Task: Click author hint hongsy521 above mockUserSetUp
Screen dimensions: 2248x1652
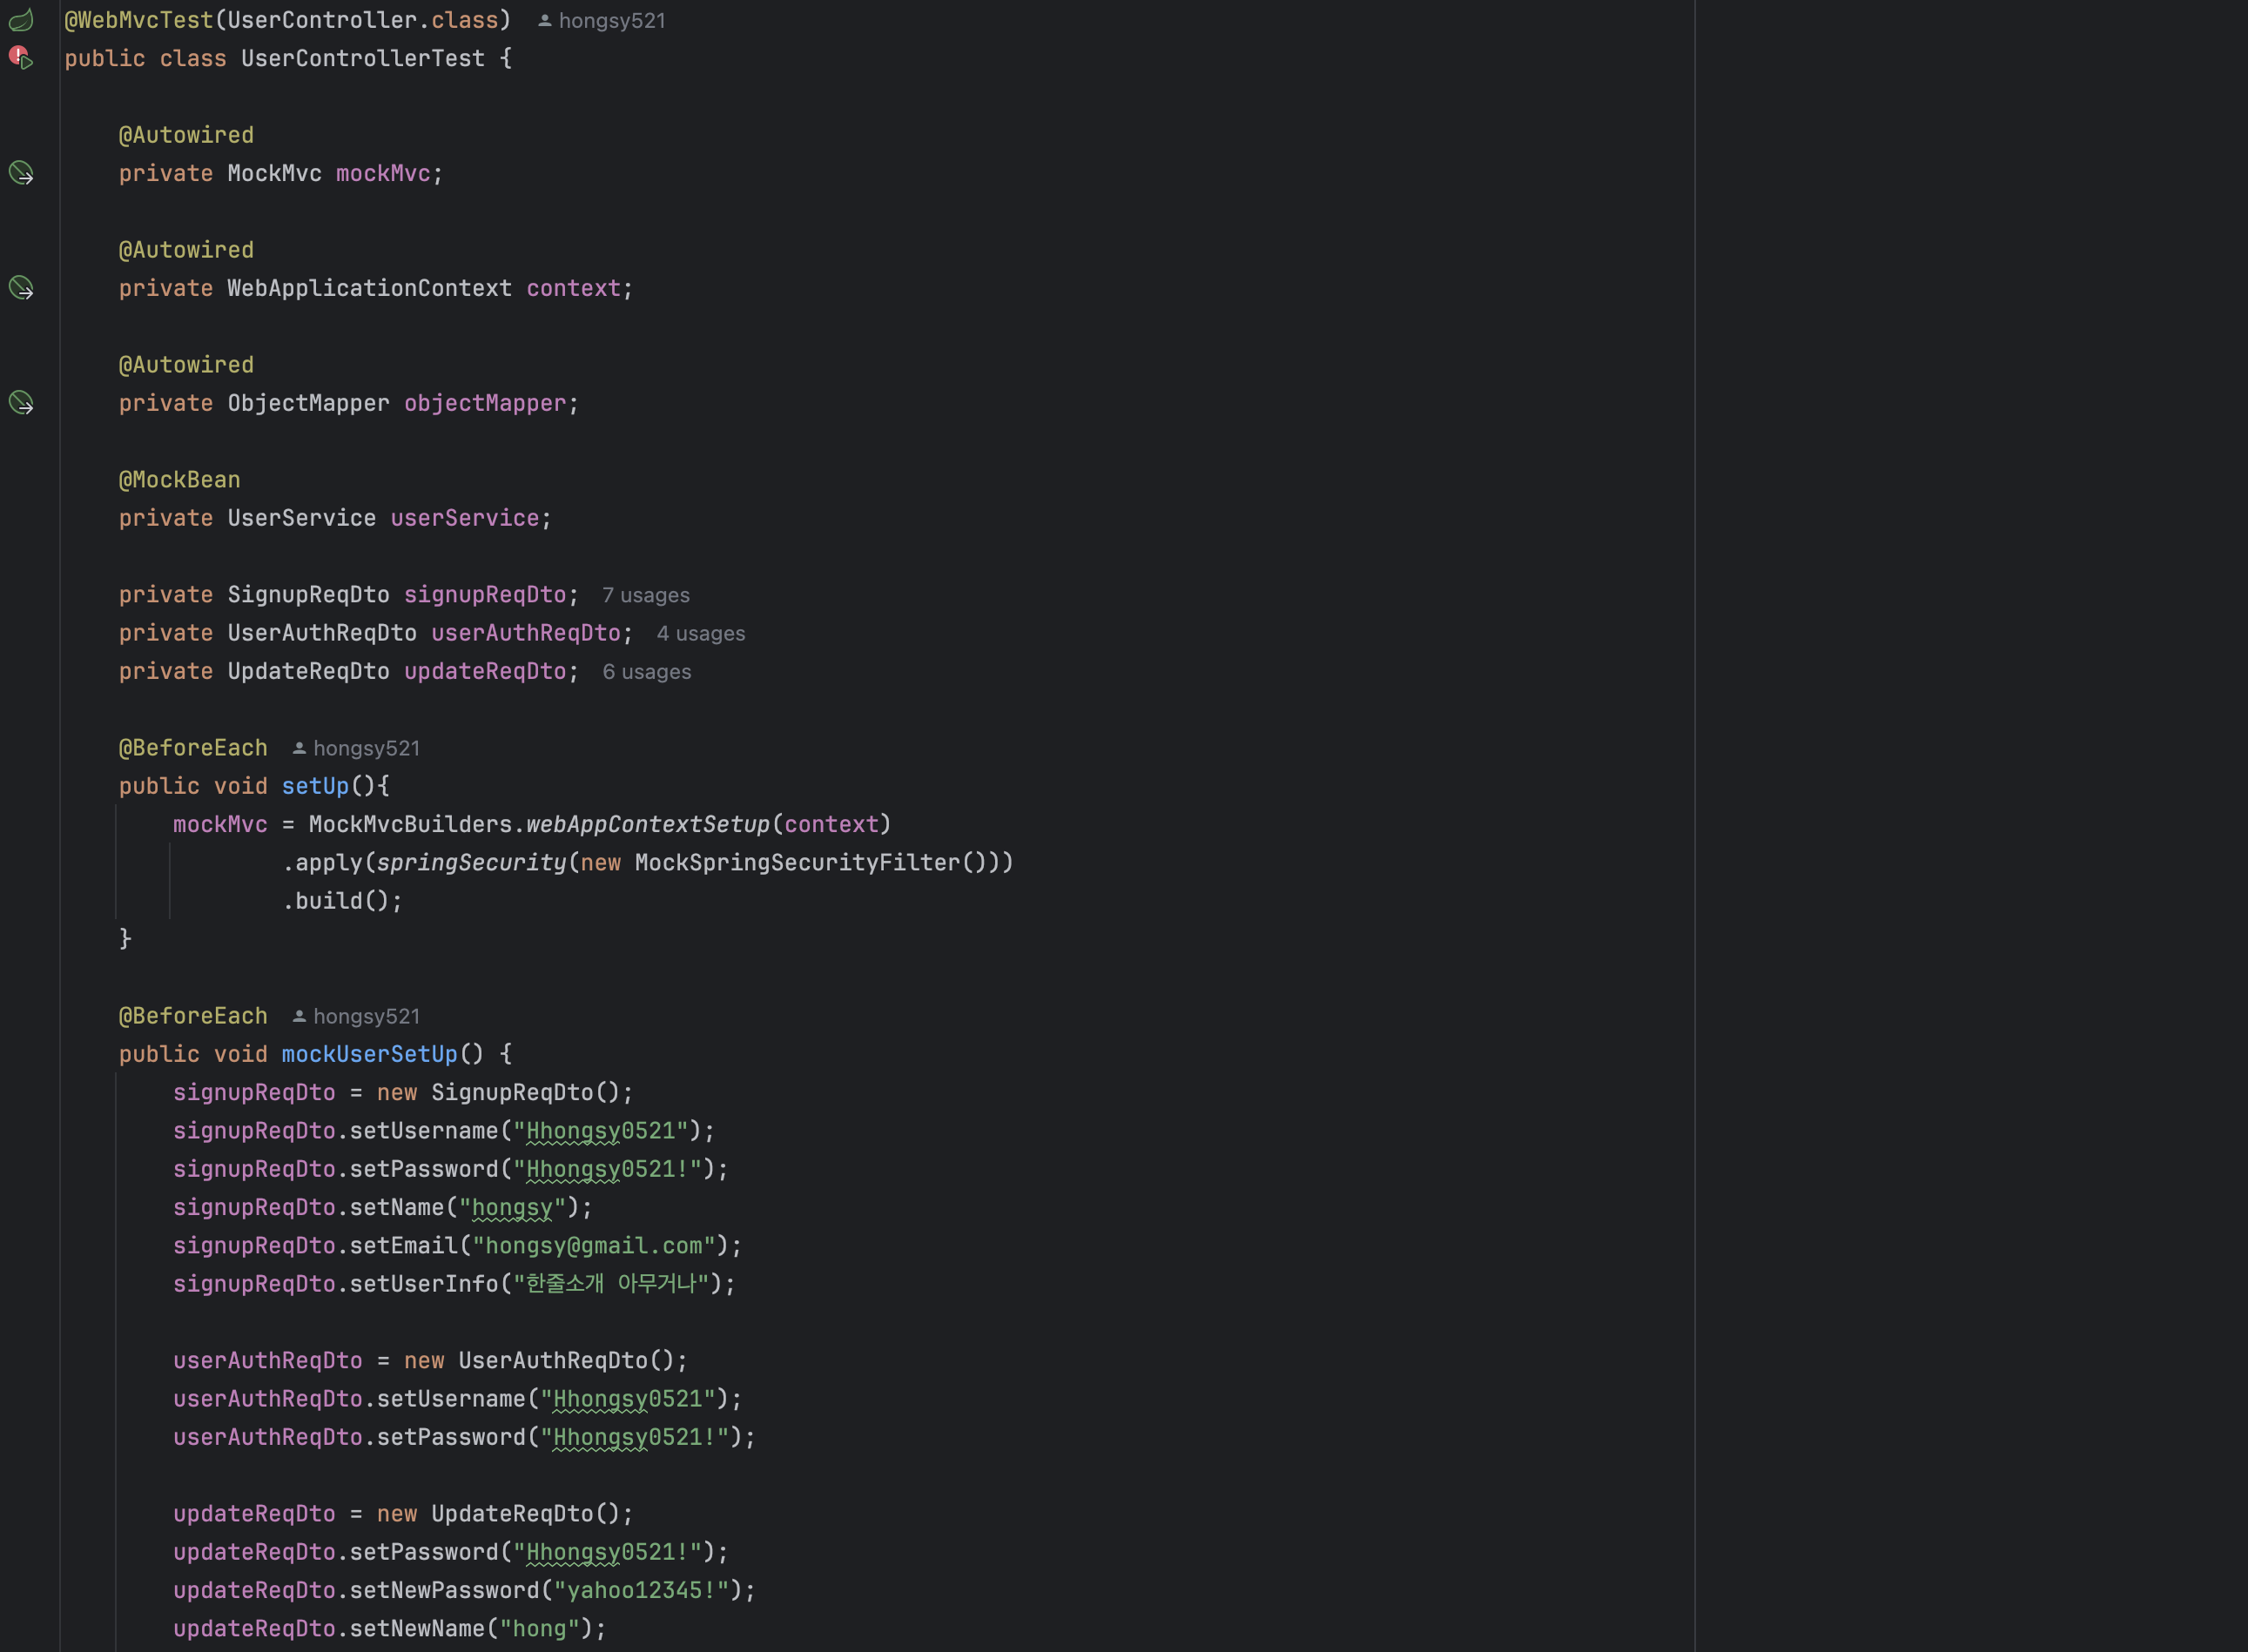Action: 356,1017
